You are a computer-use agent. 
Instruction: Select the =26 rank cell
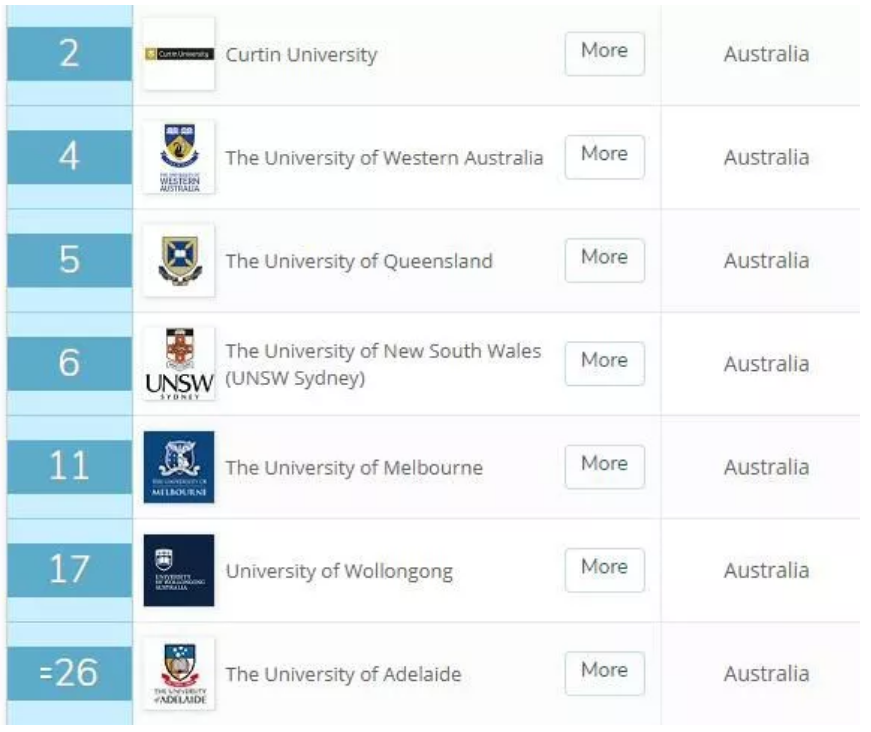(69, 673)
